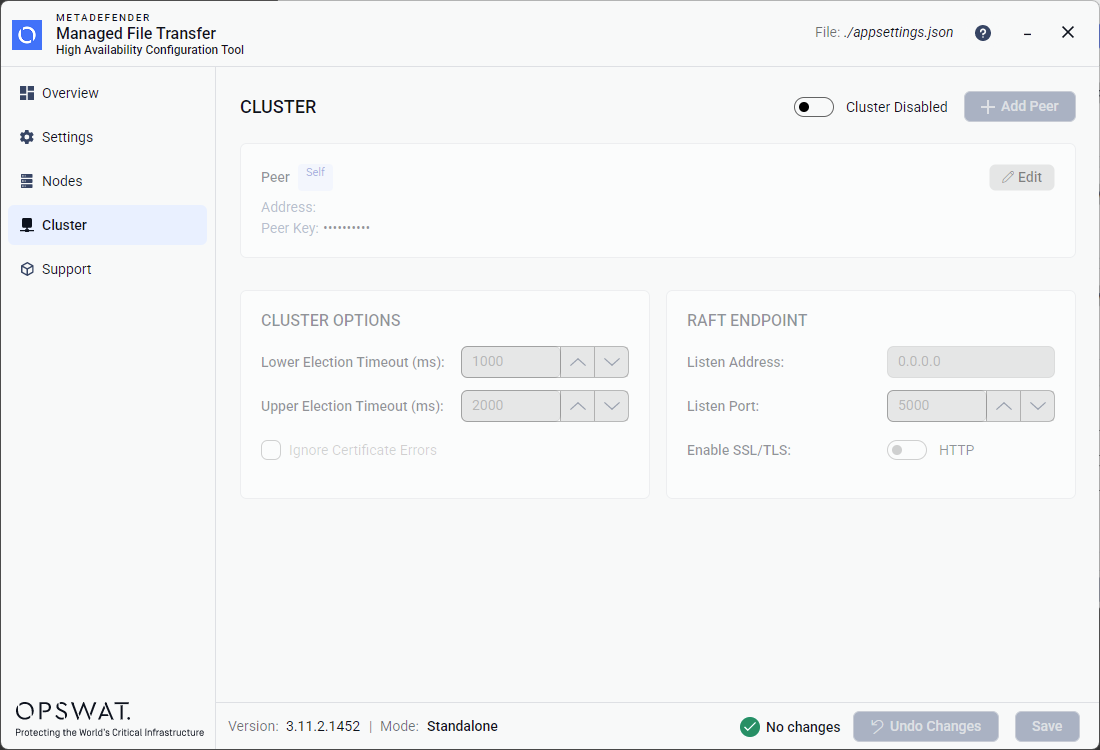Click Lower Election Timeout field showing 1000

(x=511, y=362)
